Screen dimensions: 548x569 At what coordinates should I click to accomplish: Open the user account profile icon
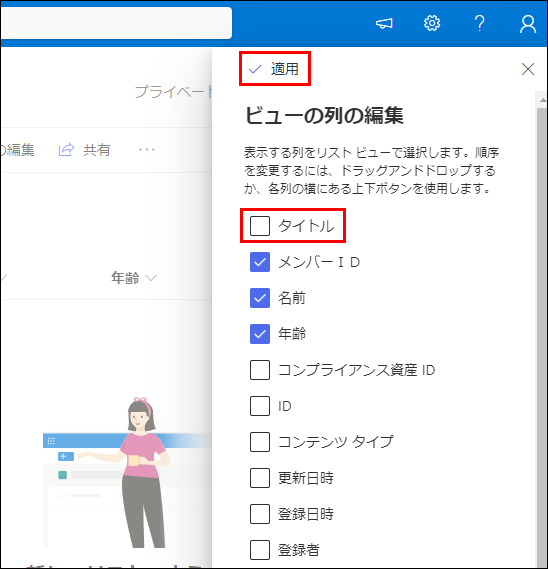click(x=528, y=24)
